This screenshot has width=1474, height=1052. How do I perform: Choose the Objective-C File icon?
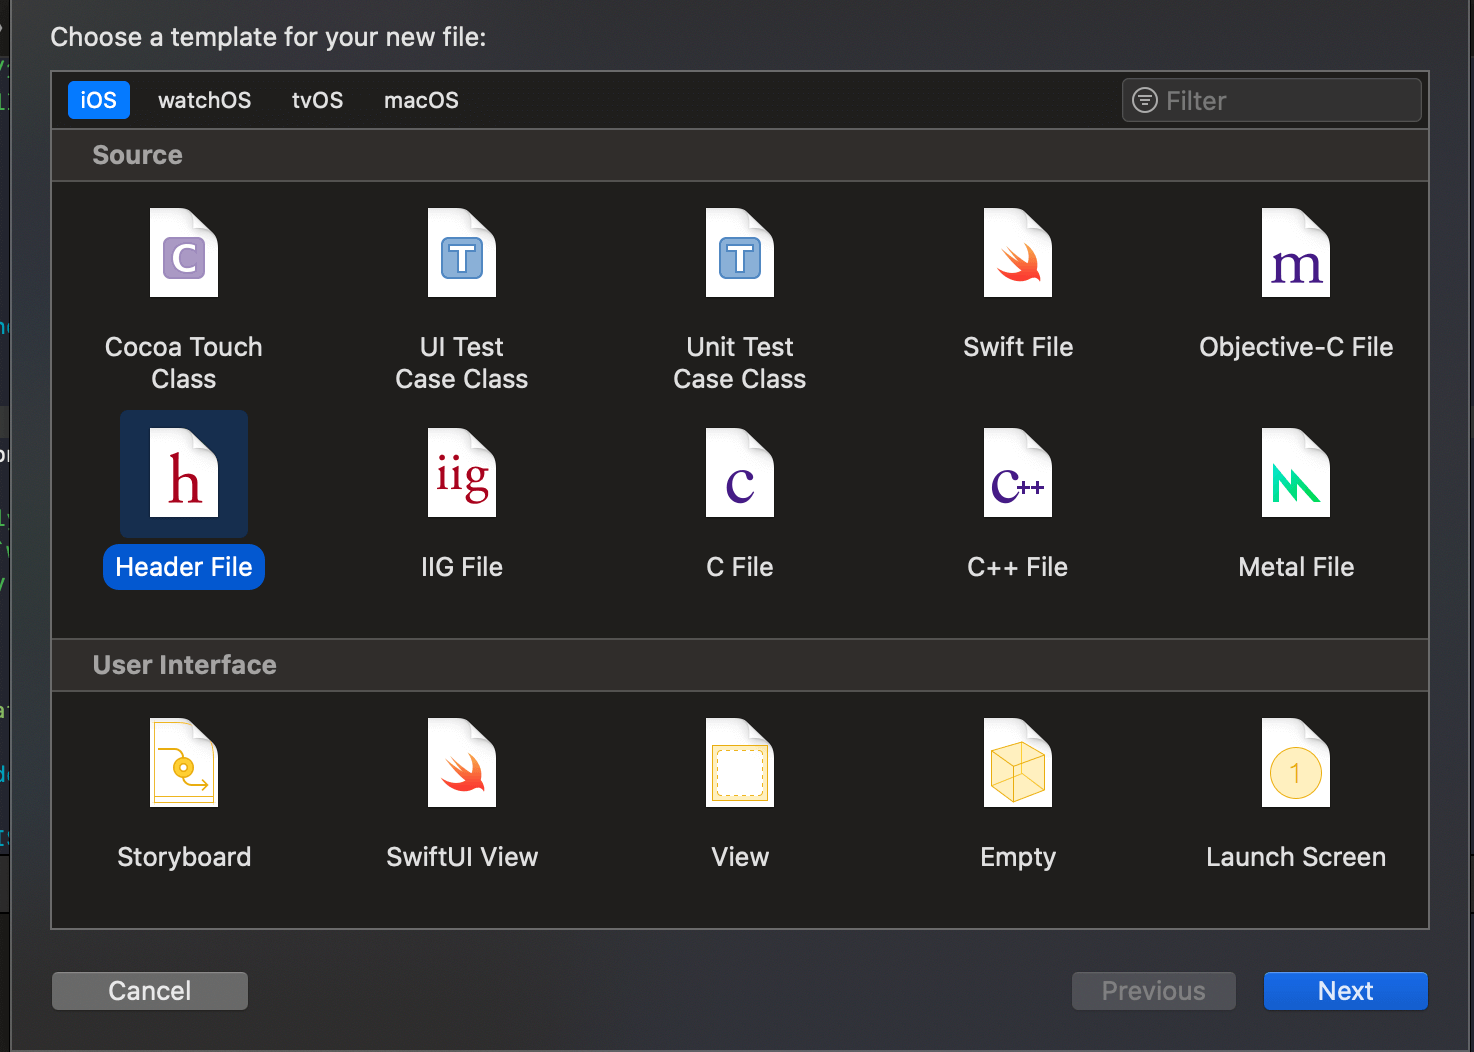point(1296,253)
